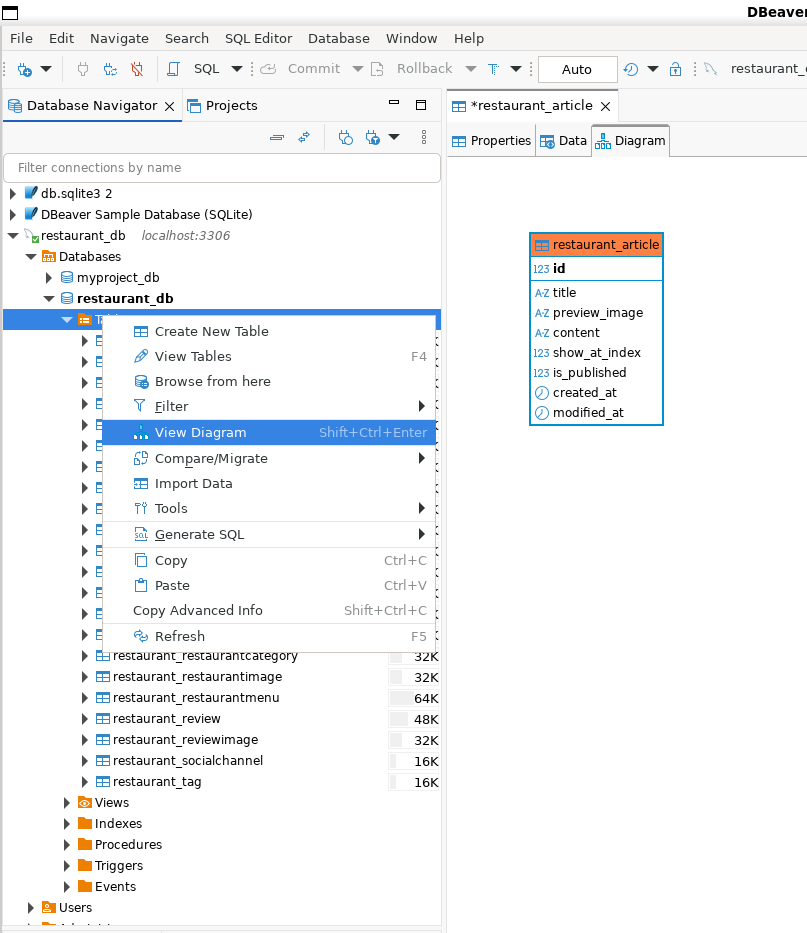Click the Reconnect icon in main toolbar
This screenshot has width=807, height=933.
(110, 70)
